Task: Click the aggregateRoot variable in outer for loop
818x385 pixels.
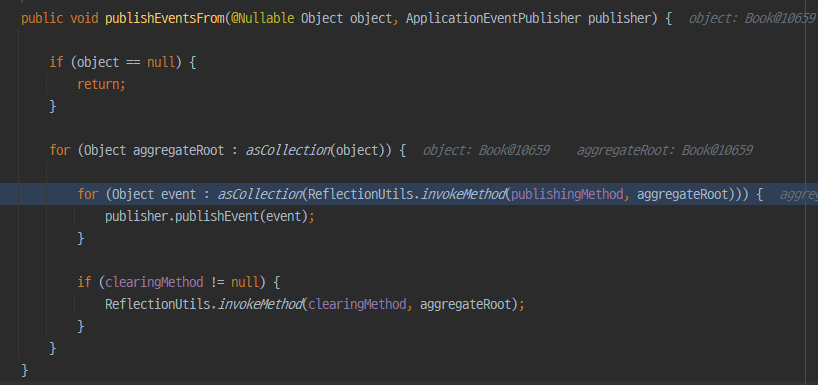Action: (178, 151)
